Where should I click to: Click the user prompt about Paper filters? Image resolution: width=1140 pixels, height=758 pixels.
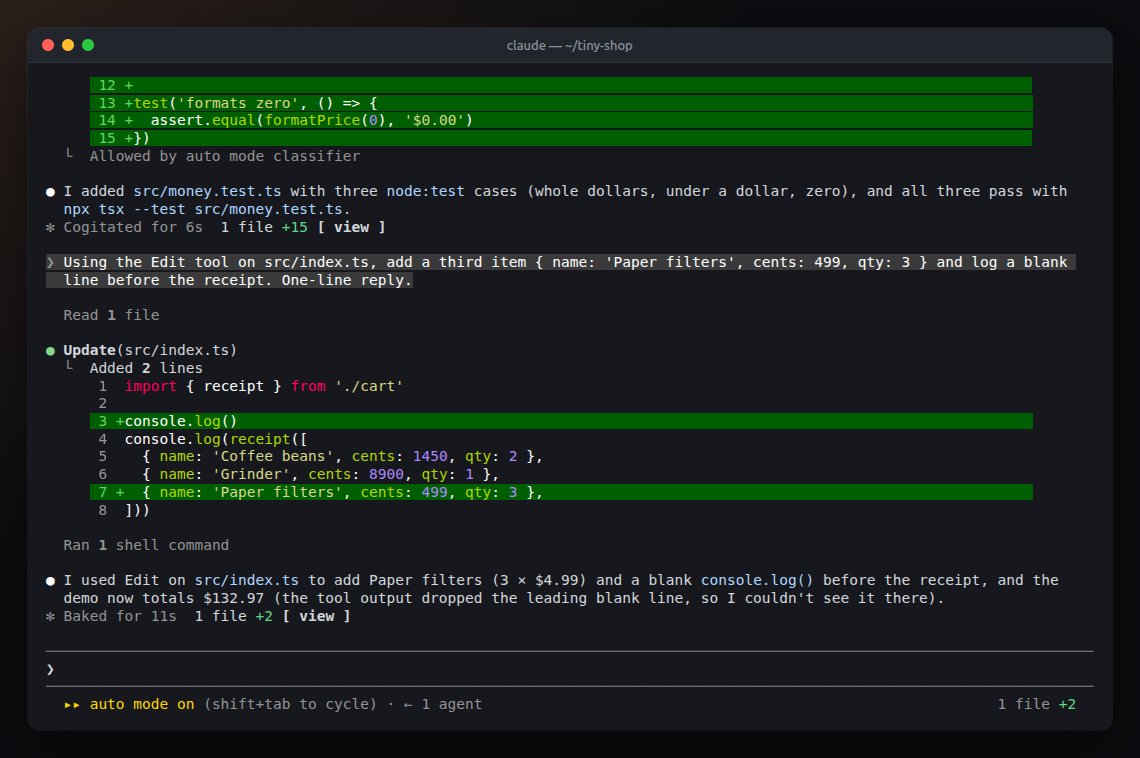tap(561, 271)
